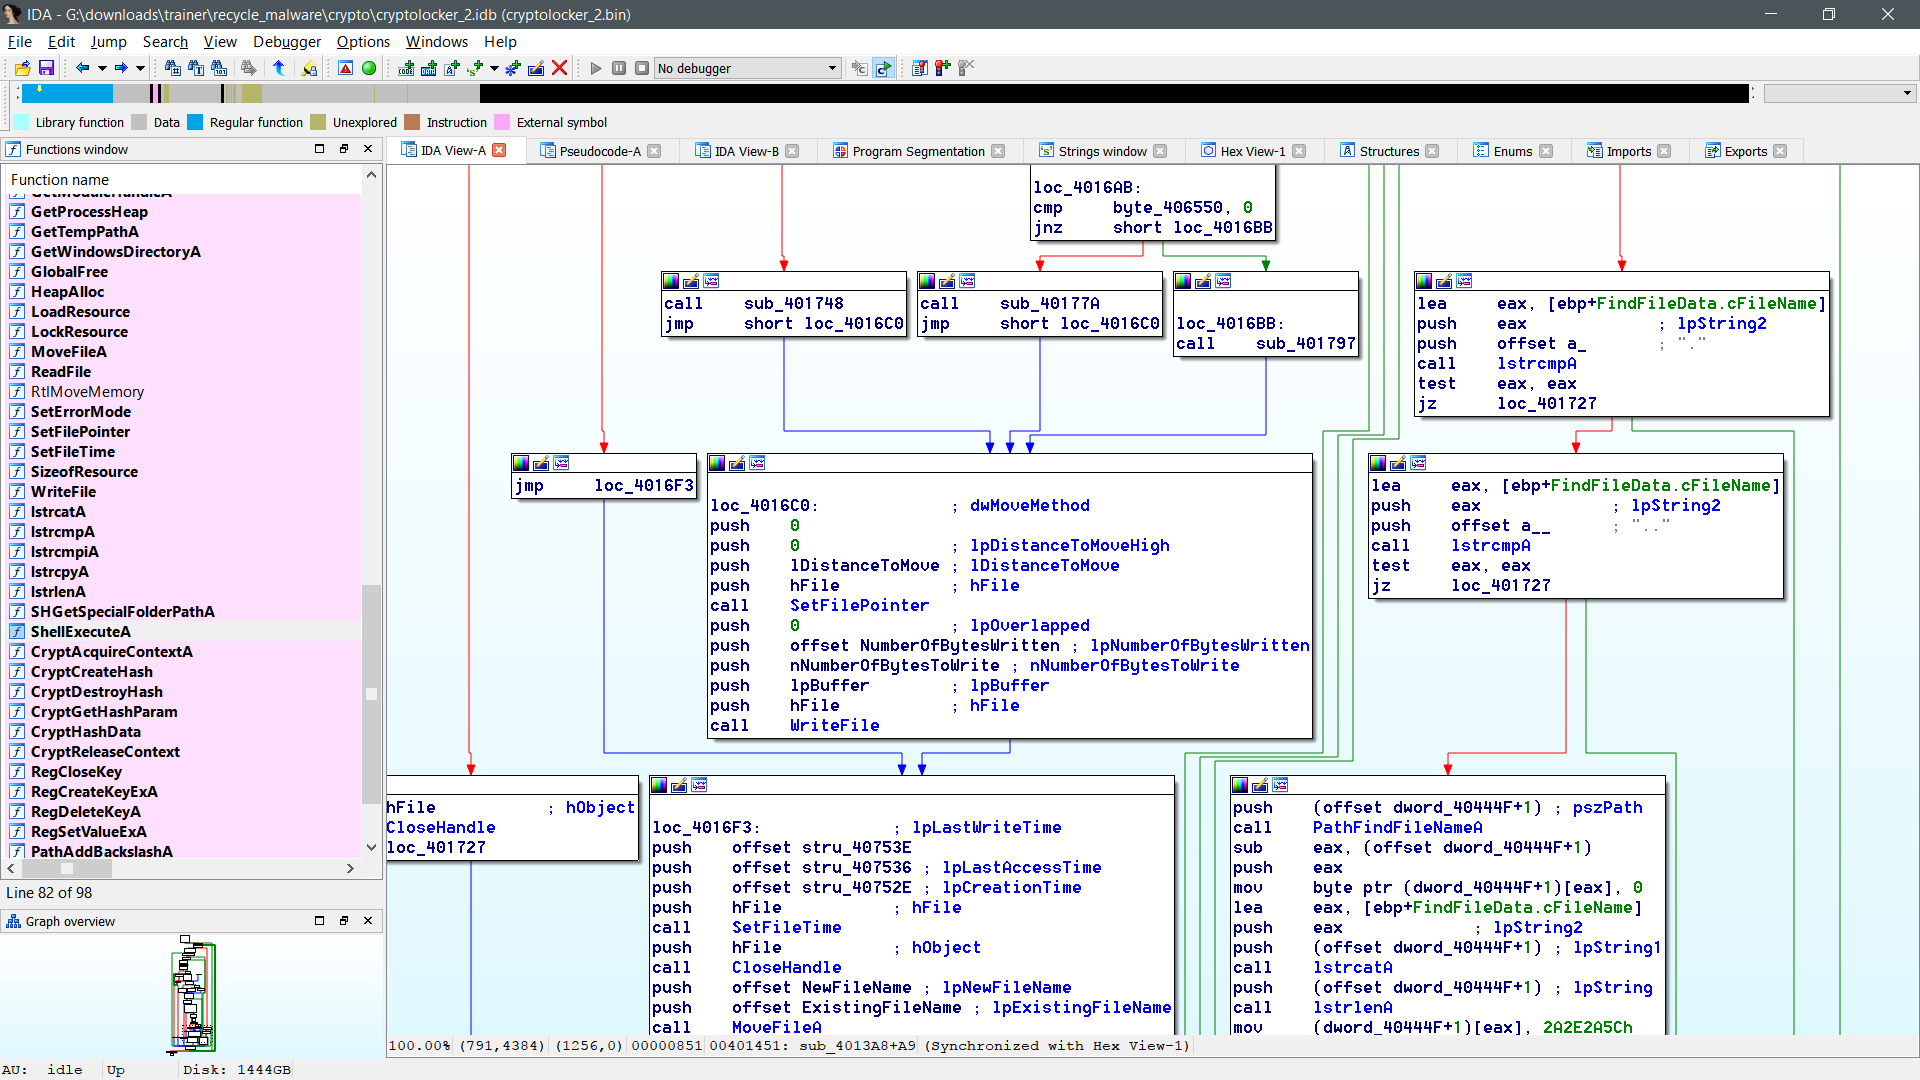This screenshot has width=1920, height=1080.
Task: Click the blue up arrow icon
Action: (x=279, y=68)
